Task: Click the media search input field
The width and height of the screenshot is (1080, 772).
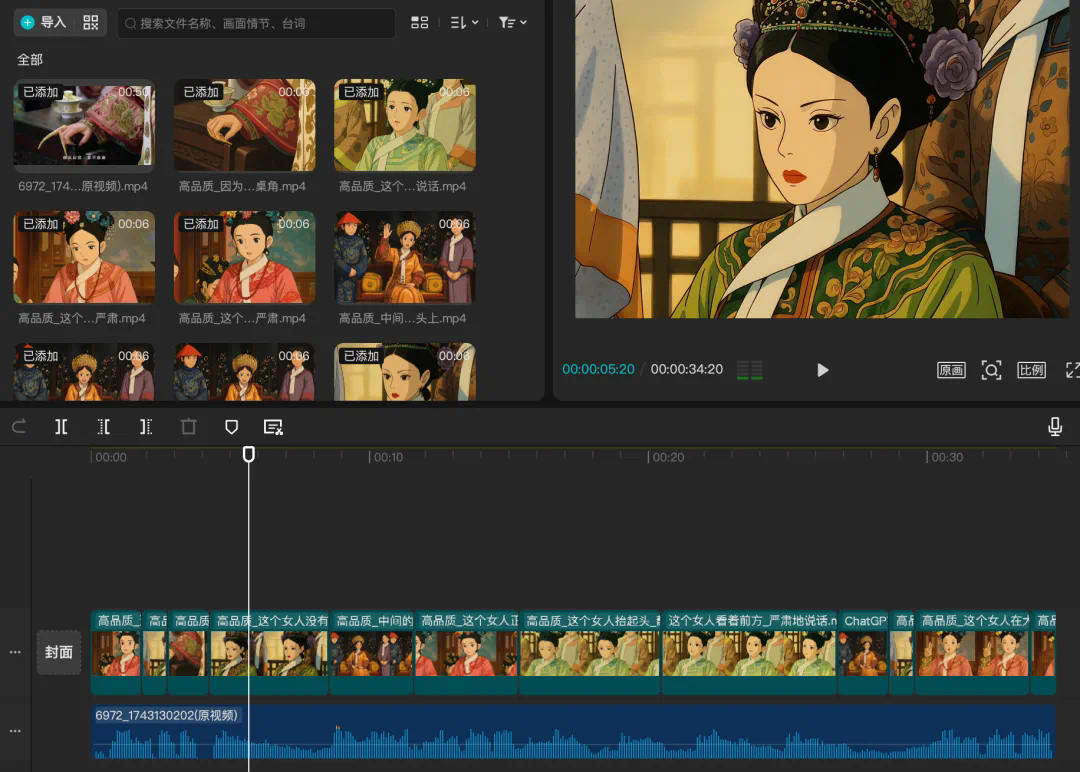Action: click(x=256, y=23)
